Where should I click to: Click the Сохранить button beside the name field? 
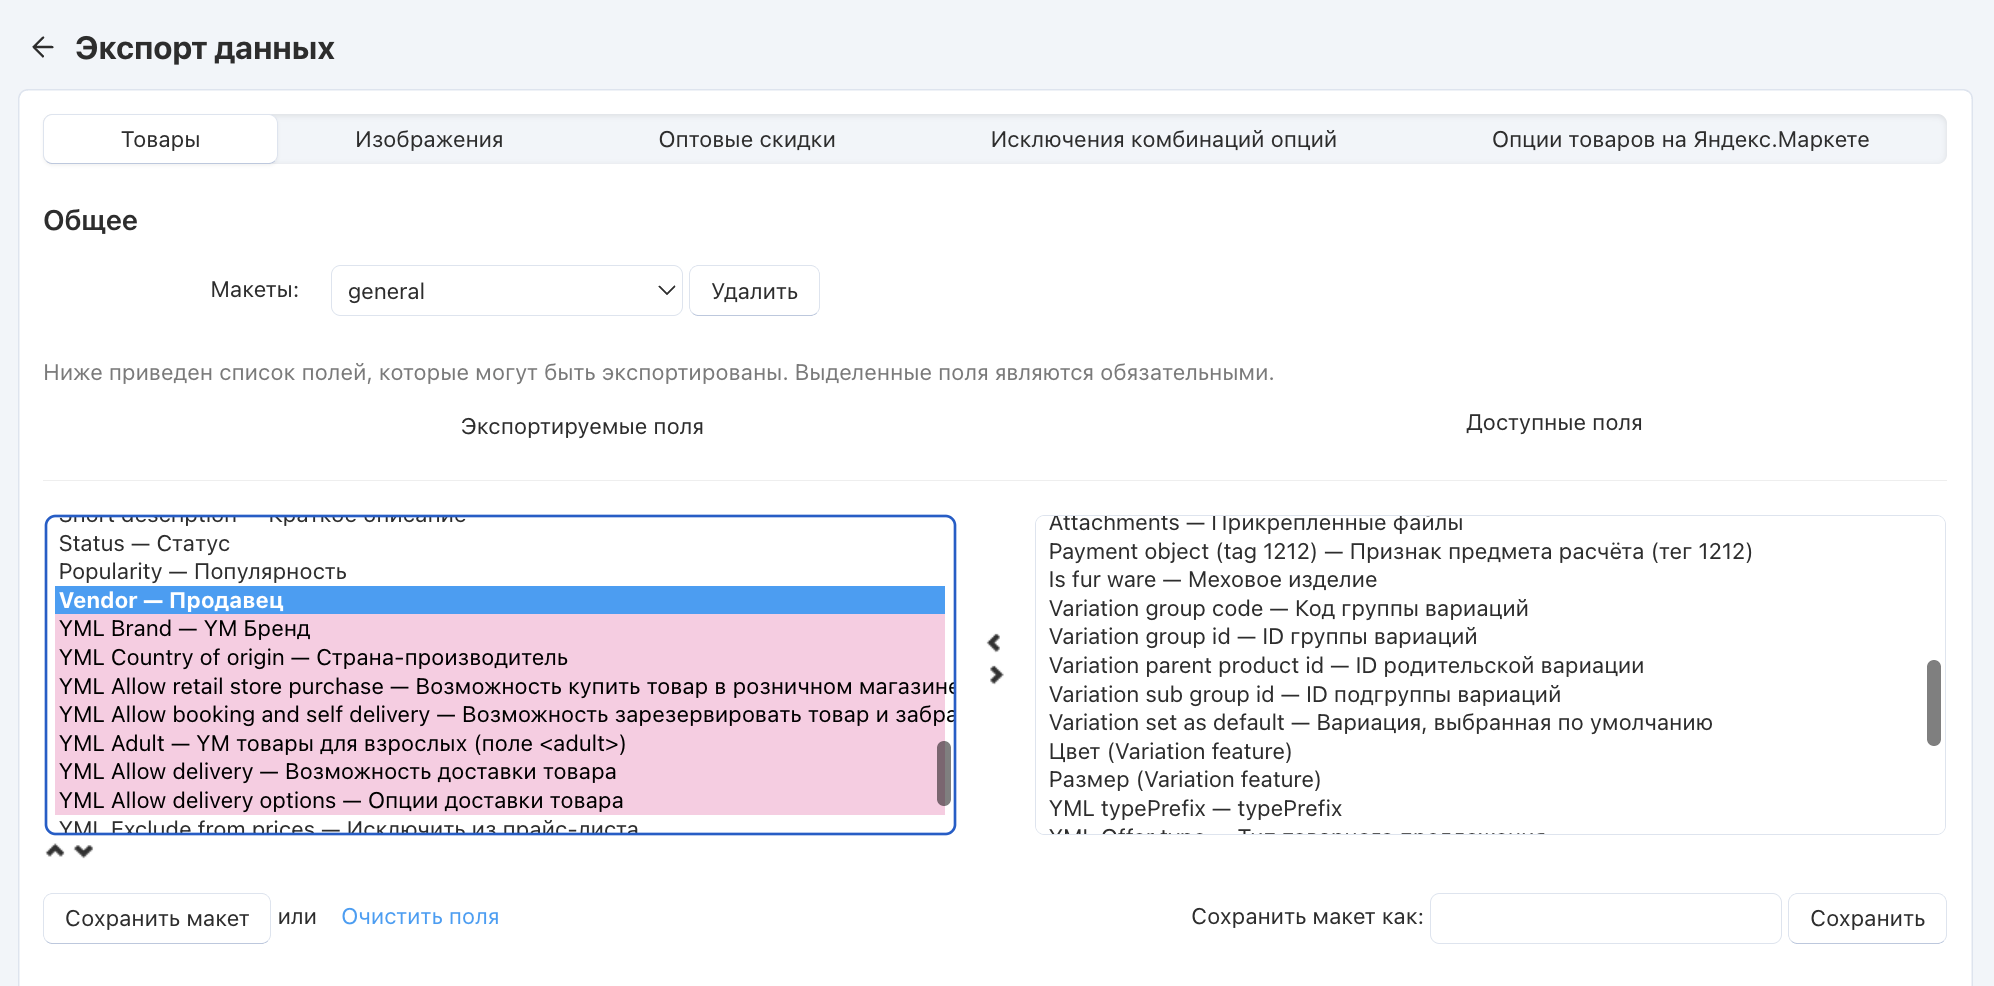click(1866, 918)
